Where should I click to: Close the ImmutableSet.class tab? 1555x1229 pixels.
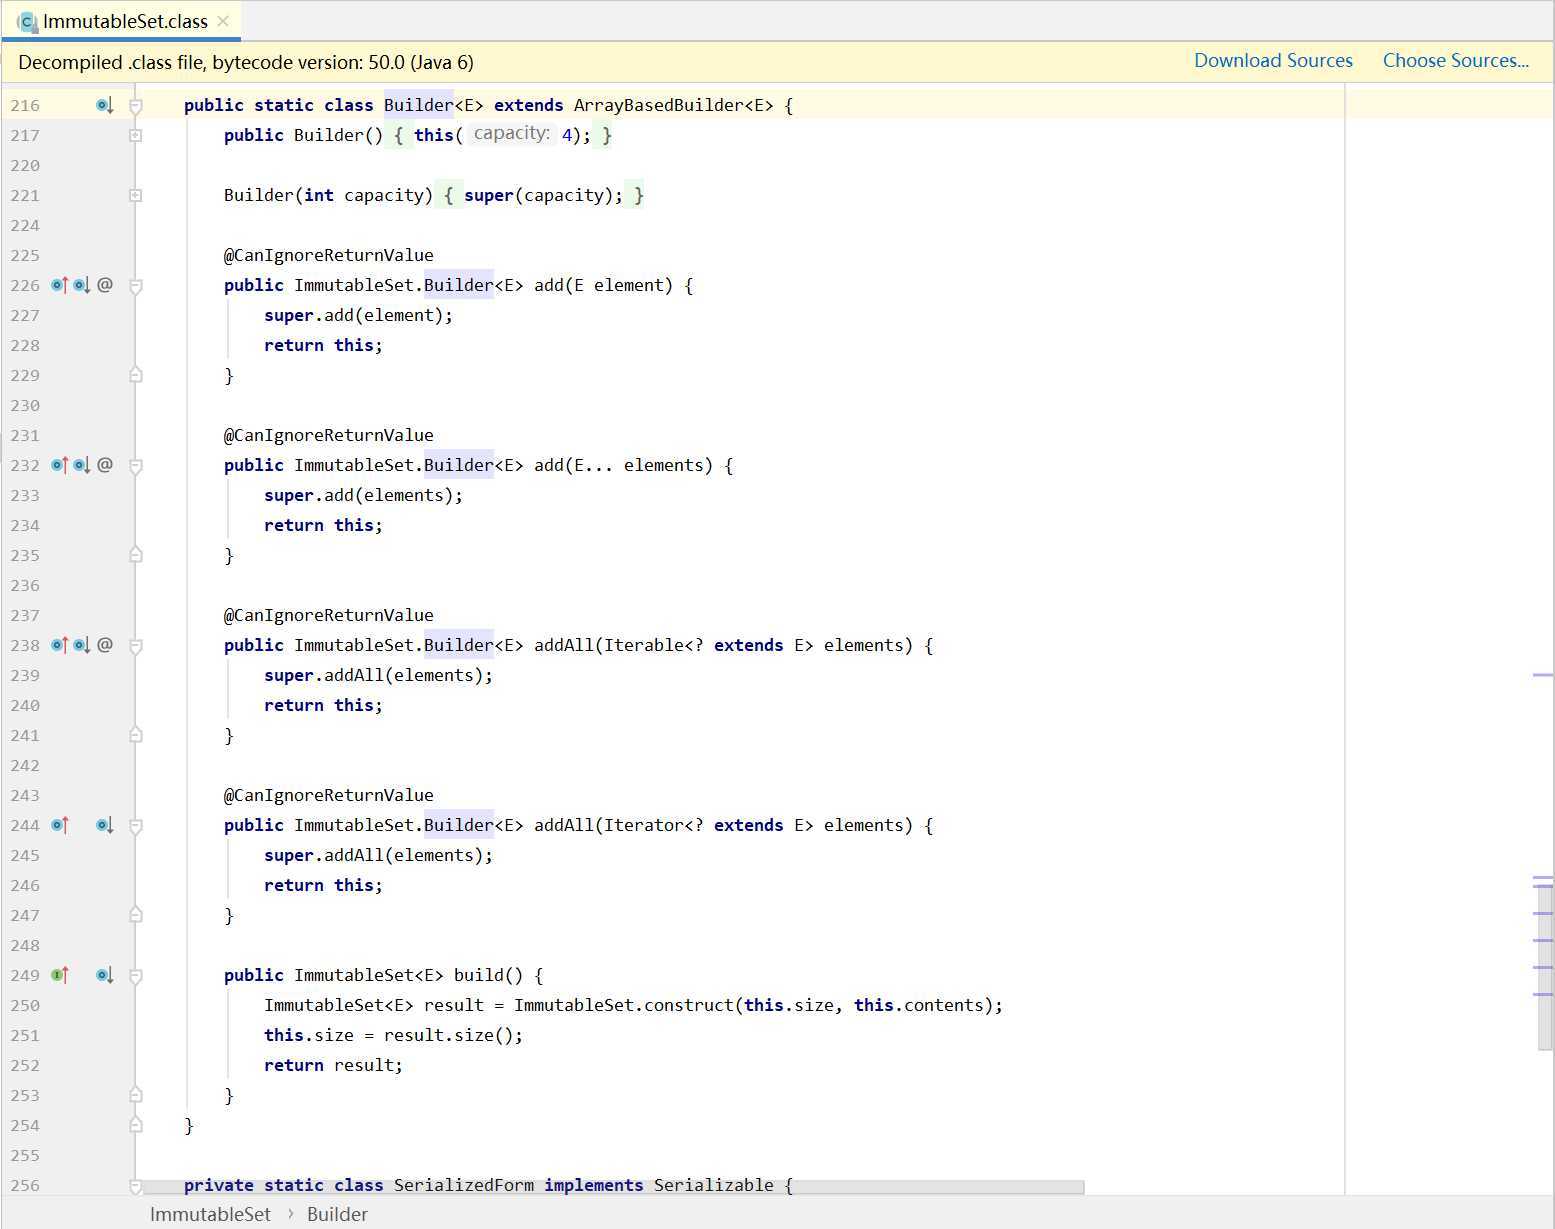[x=223, y=21]
